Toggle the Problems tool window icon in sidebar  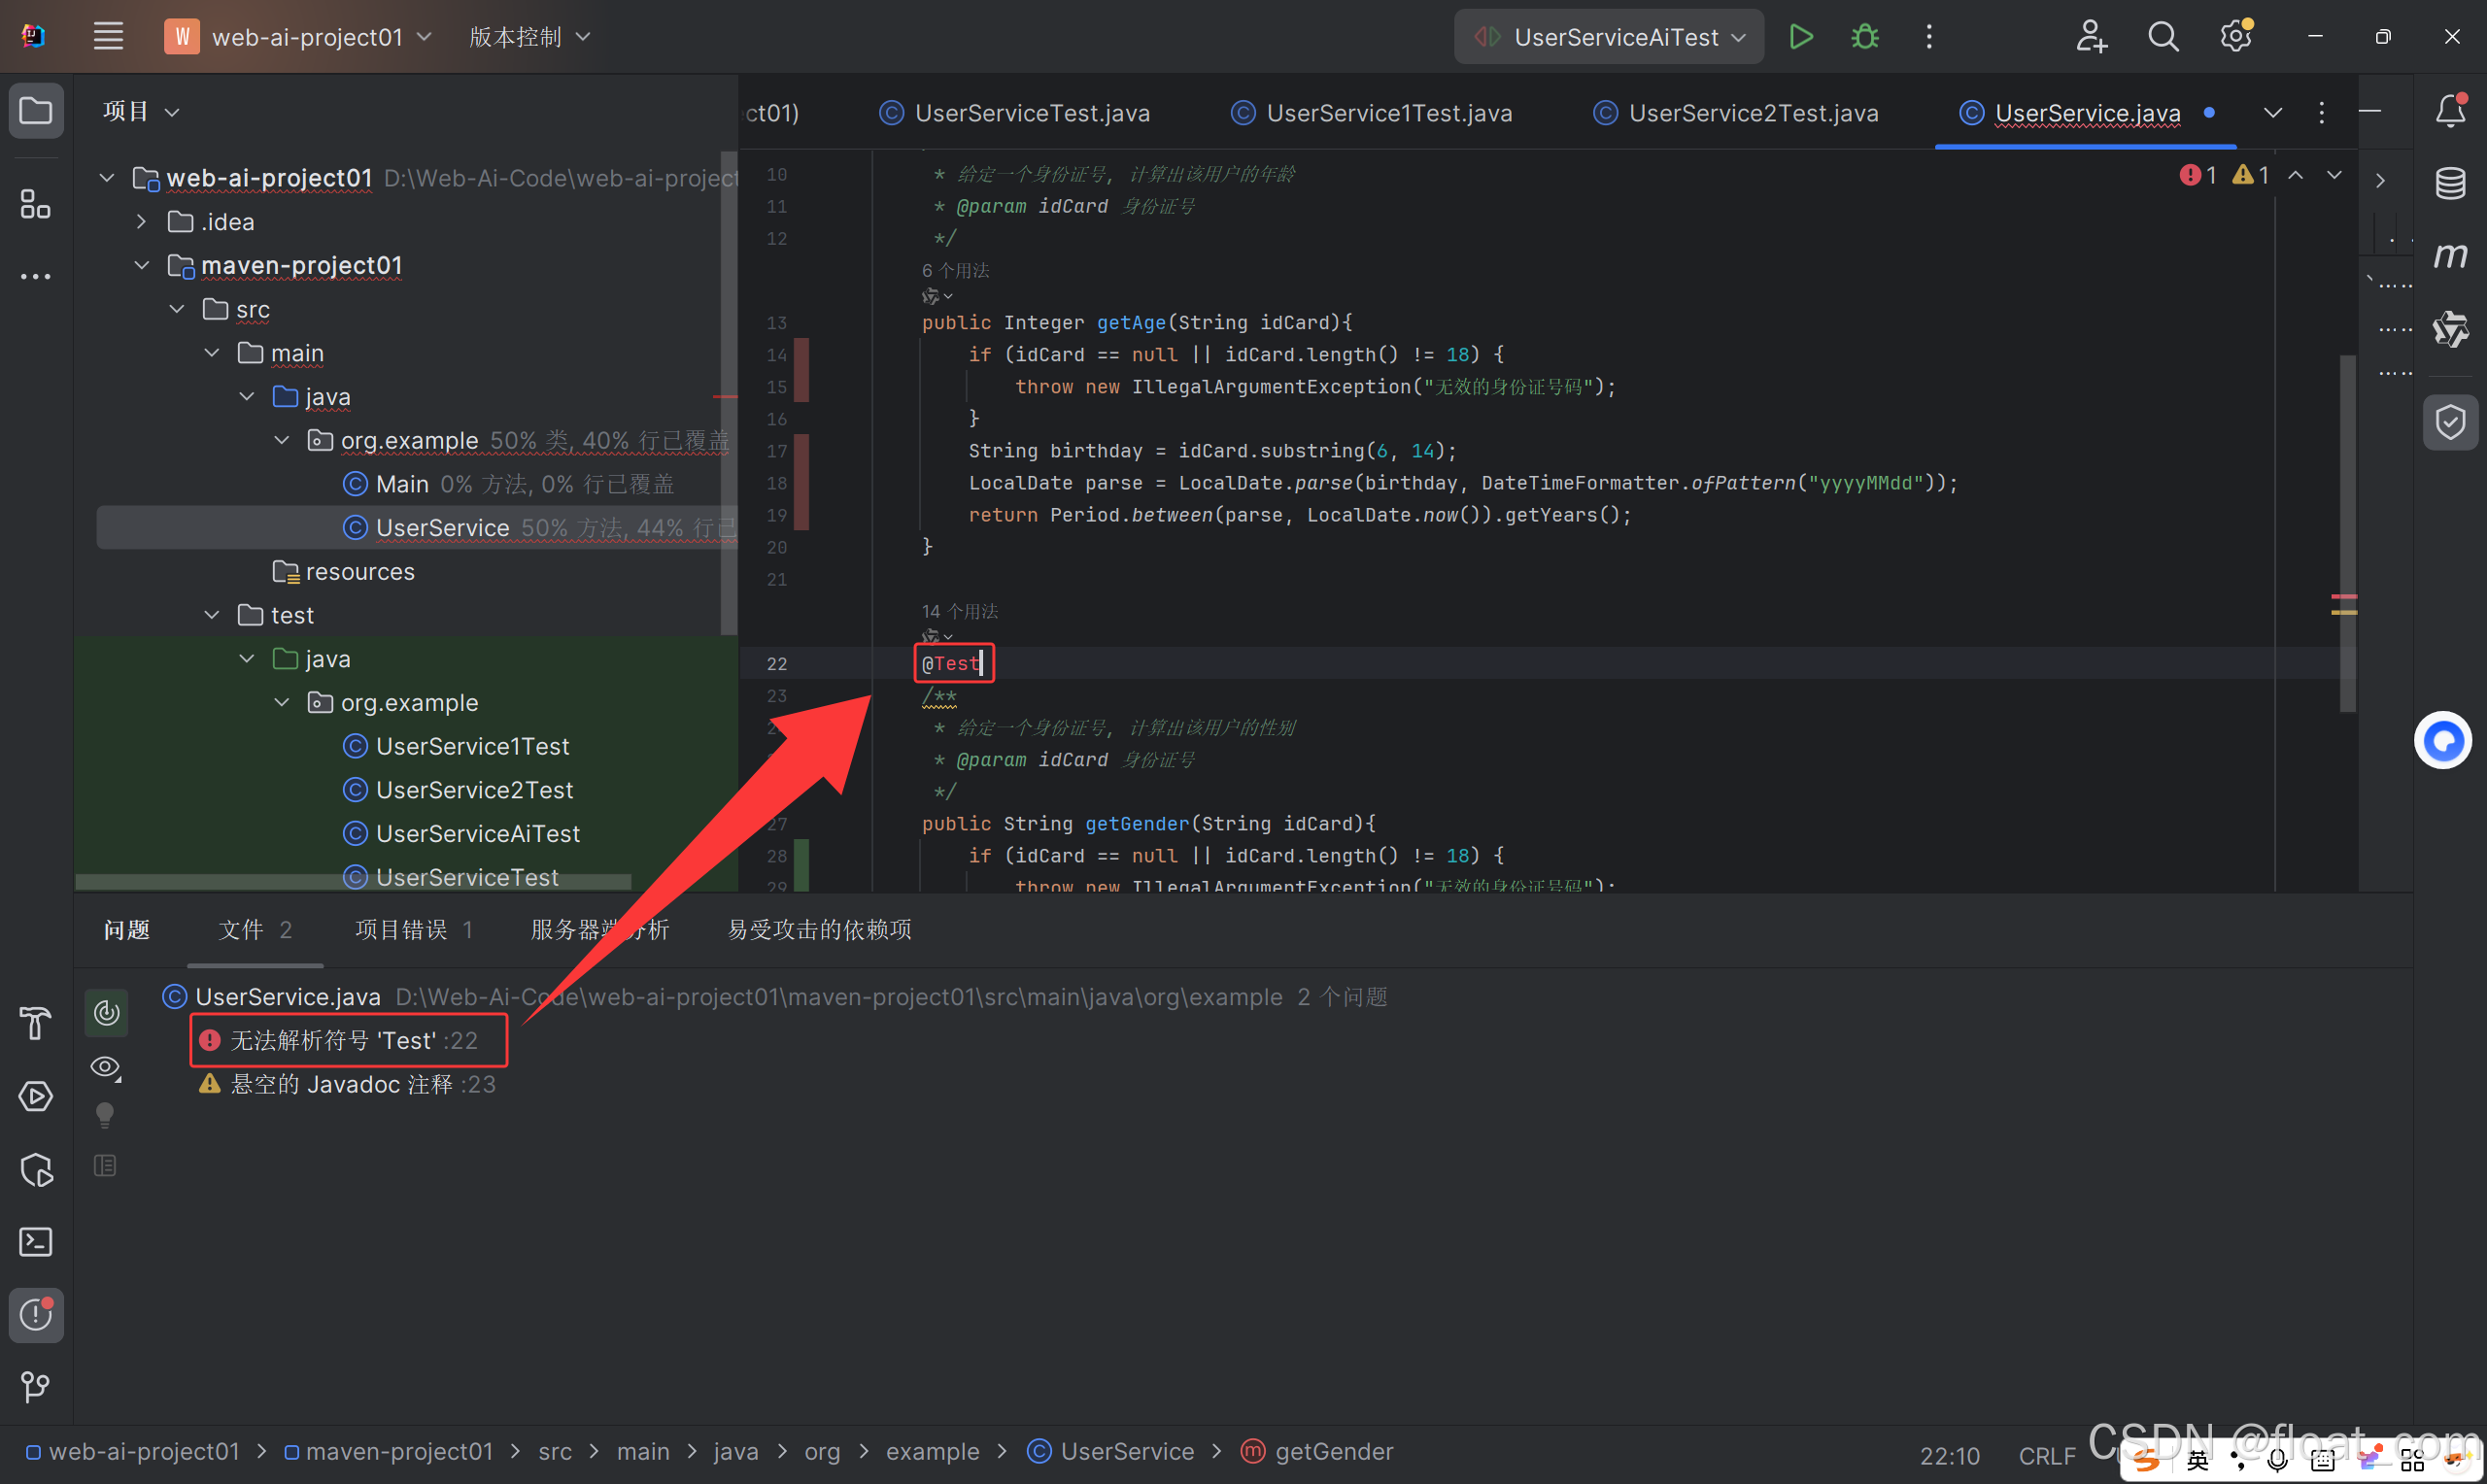click(x=36, y=1314)
